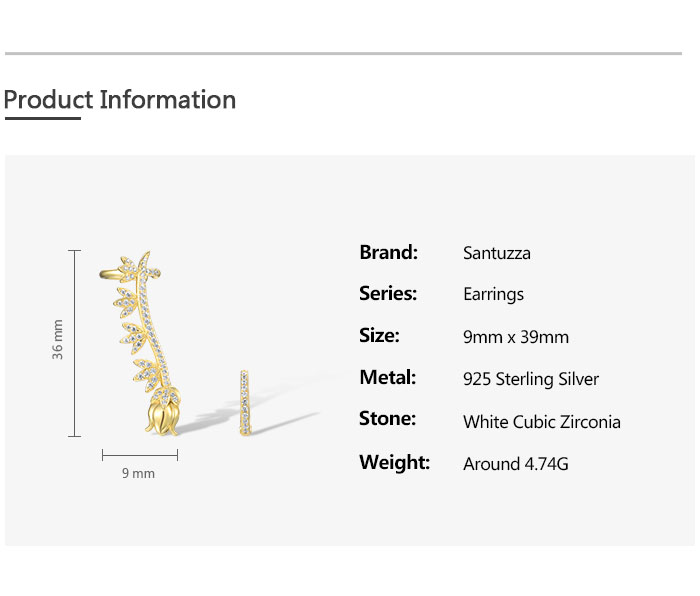Select the 9mm x 39mm size value

pos(516,337)
